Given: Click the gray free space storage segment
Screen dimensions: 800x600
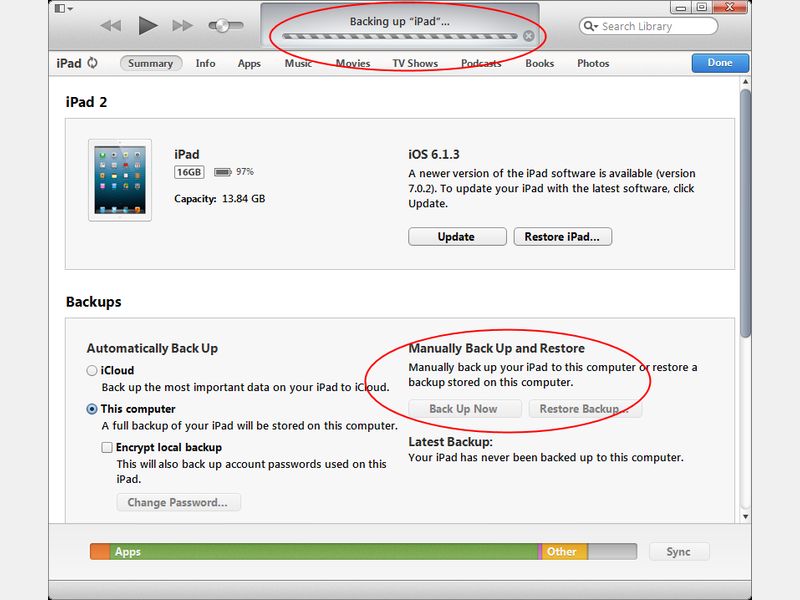Looking at the screenshot, I should 612,552.
